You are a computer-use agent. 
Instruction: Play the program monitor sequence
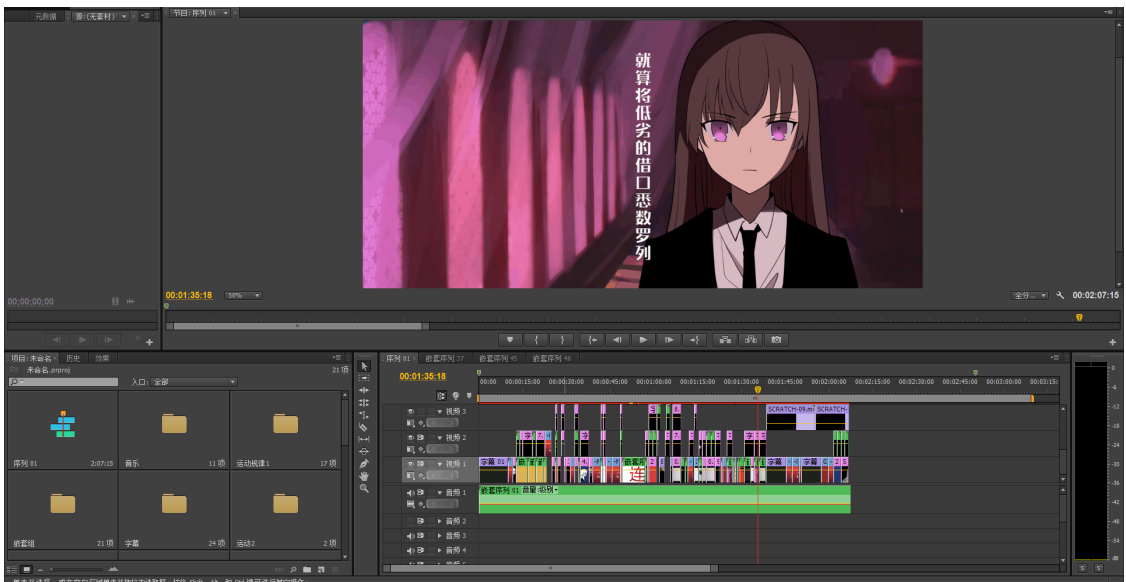pyautogui.click(x=643, y=340)
